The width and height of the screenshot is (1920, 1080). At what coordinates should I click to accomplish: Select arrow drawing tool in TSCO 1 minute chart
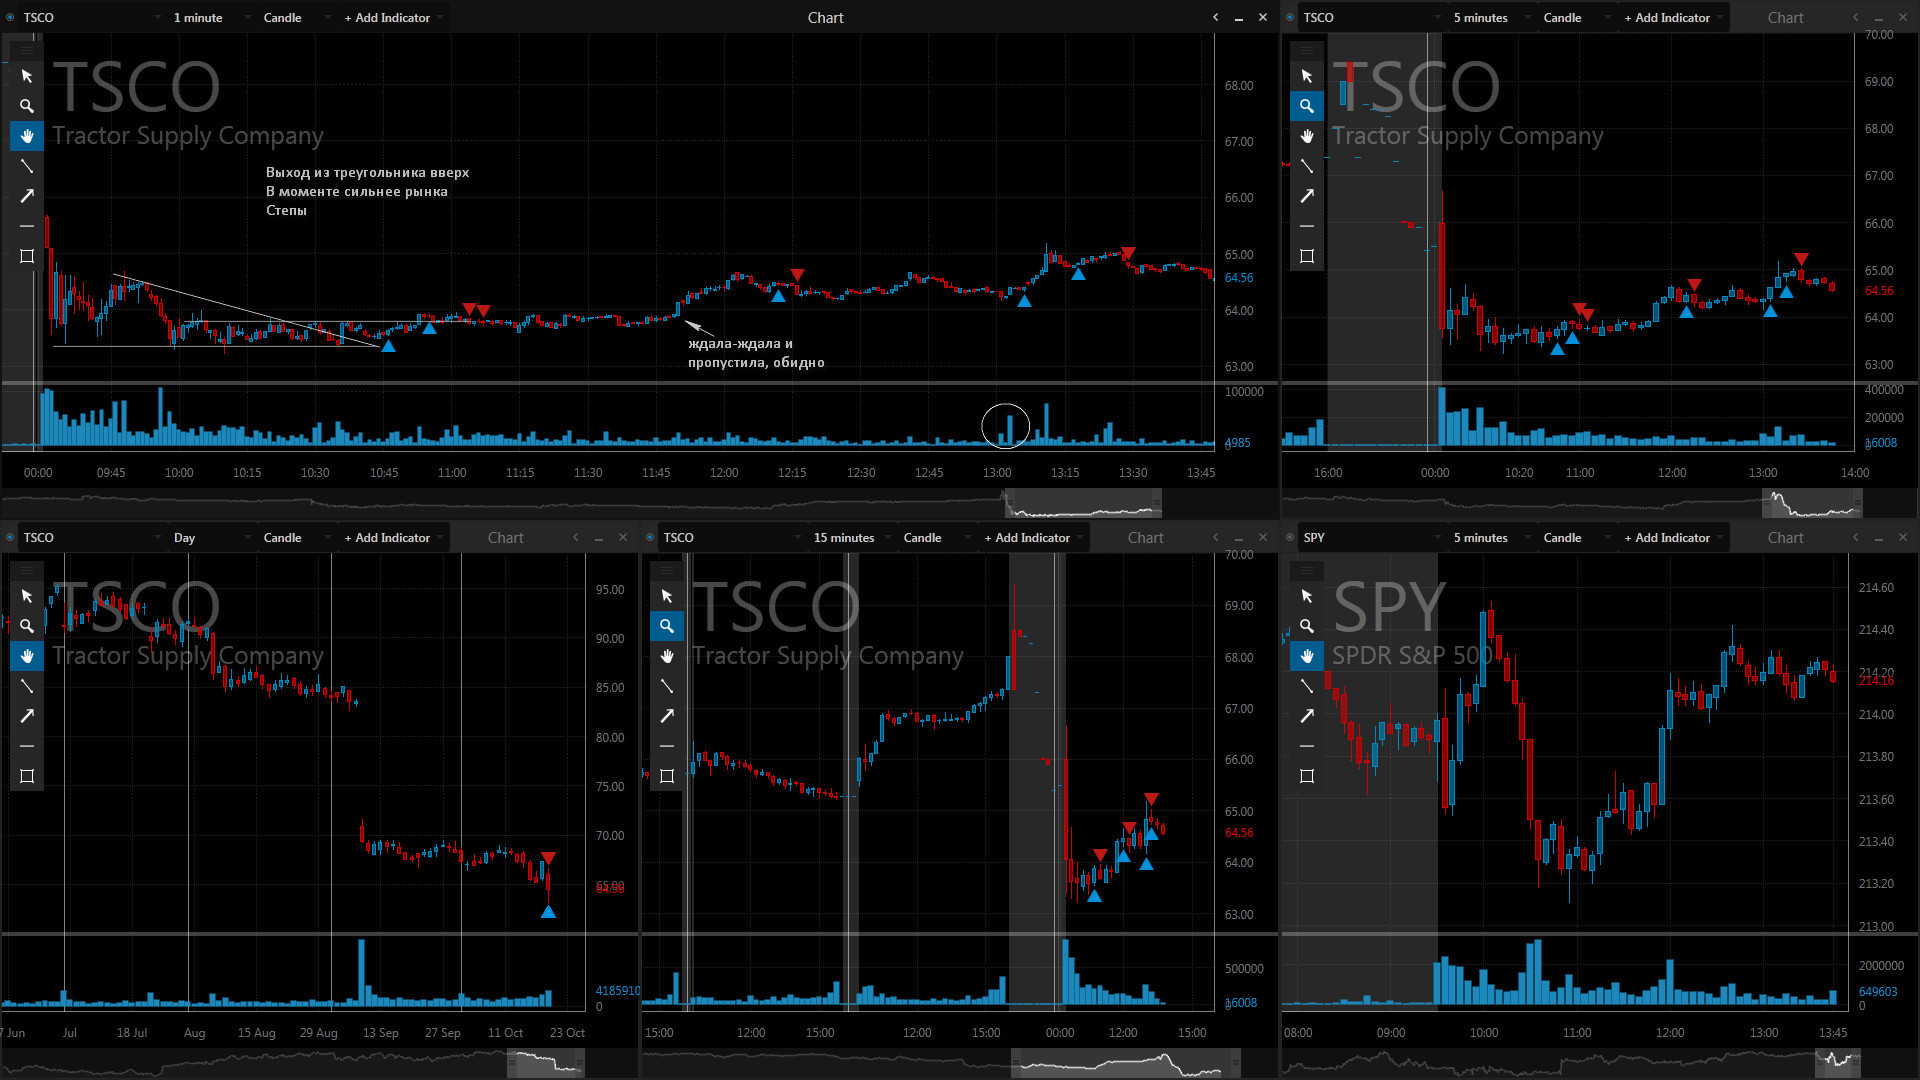pyautogui.click(x=27, y=196)
